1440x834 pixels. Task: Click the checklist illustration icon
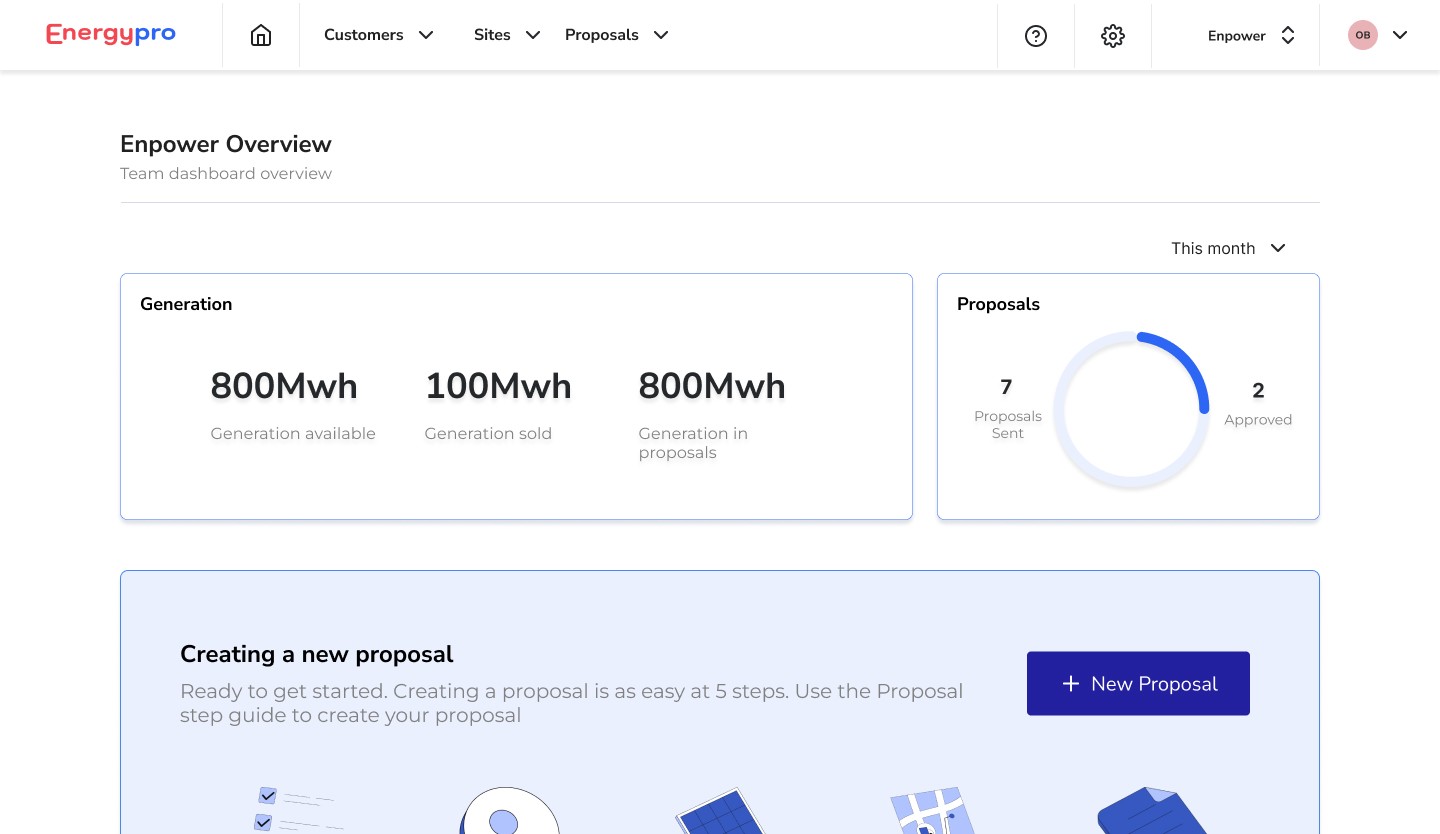tap(300, 809)
